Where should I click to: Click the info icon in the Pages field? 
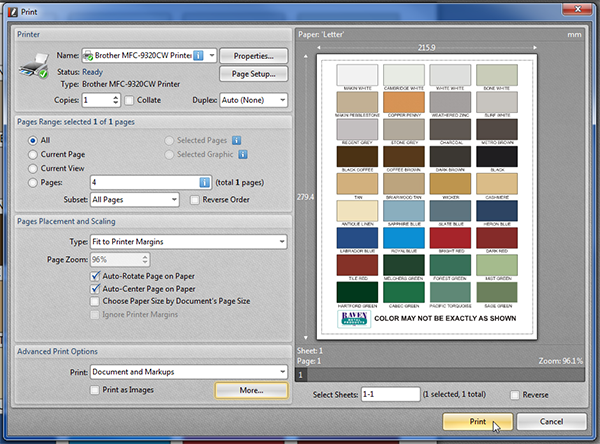pyautogui.click(x=205, y=183)
